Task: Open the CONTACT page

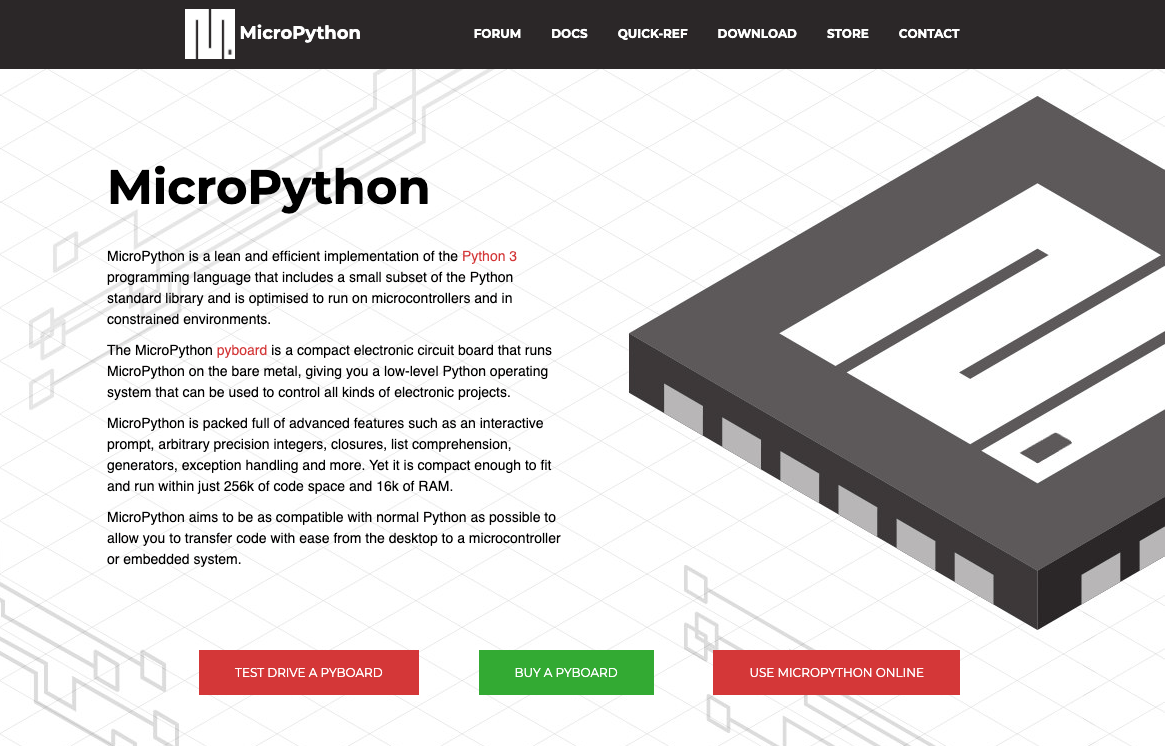Action: click(x=928, y=34)
